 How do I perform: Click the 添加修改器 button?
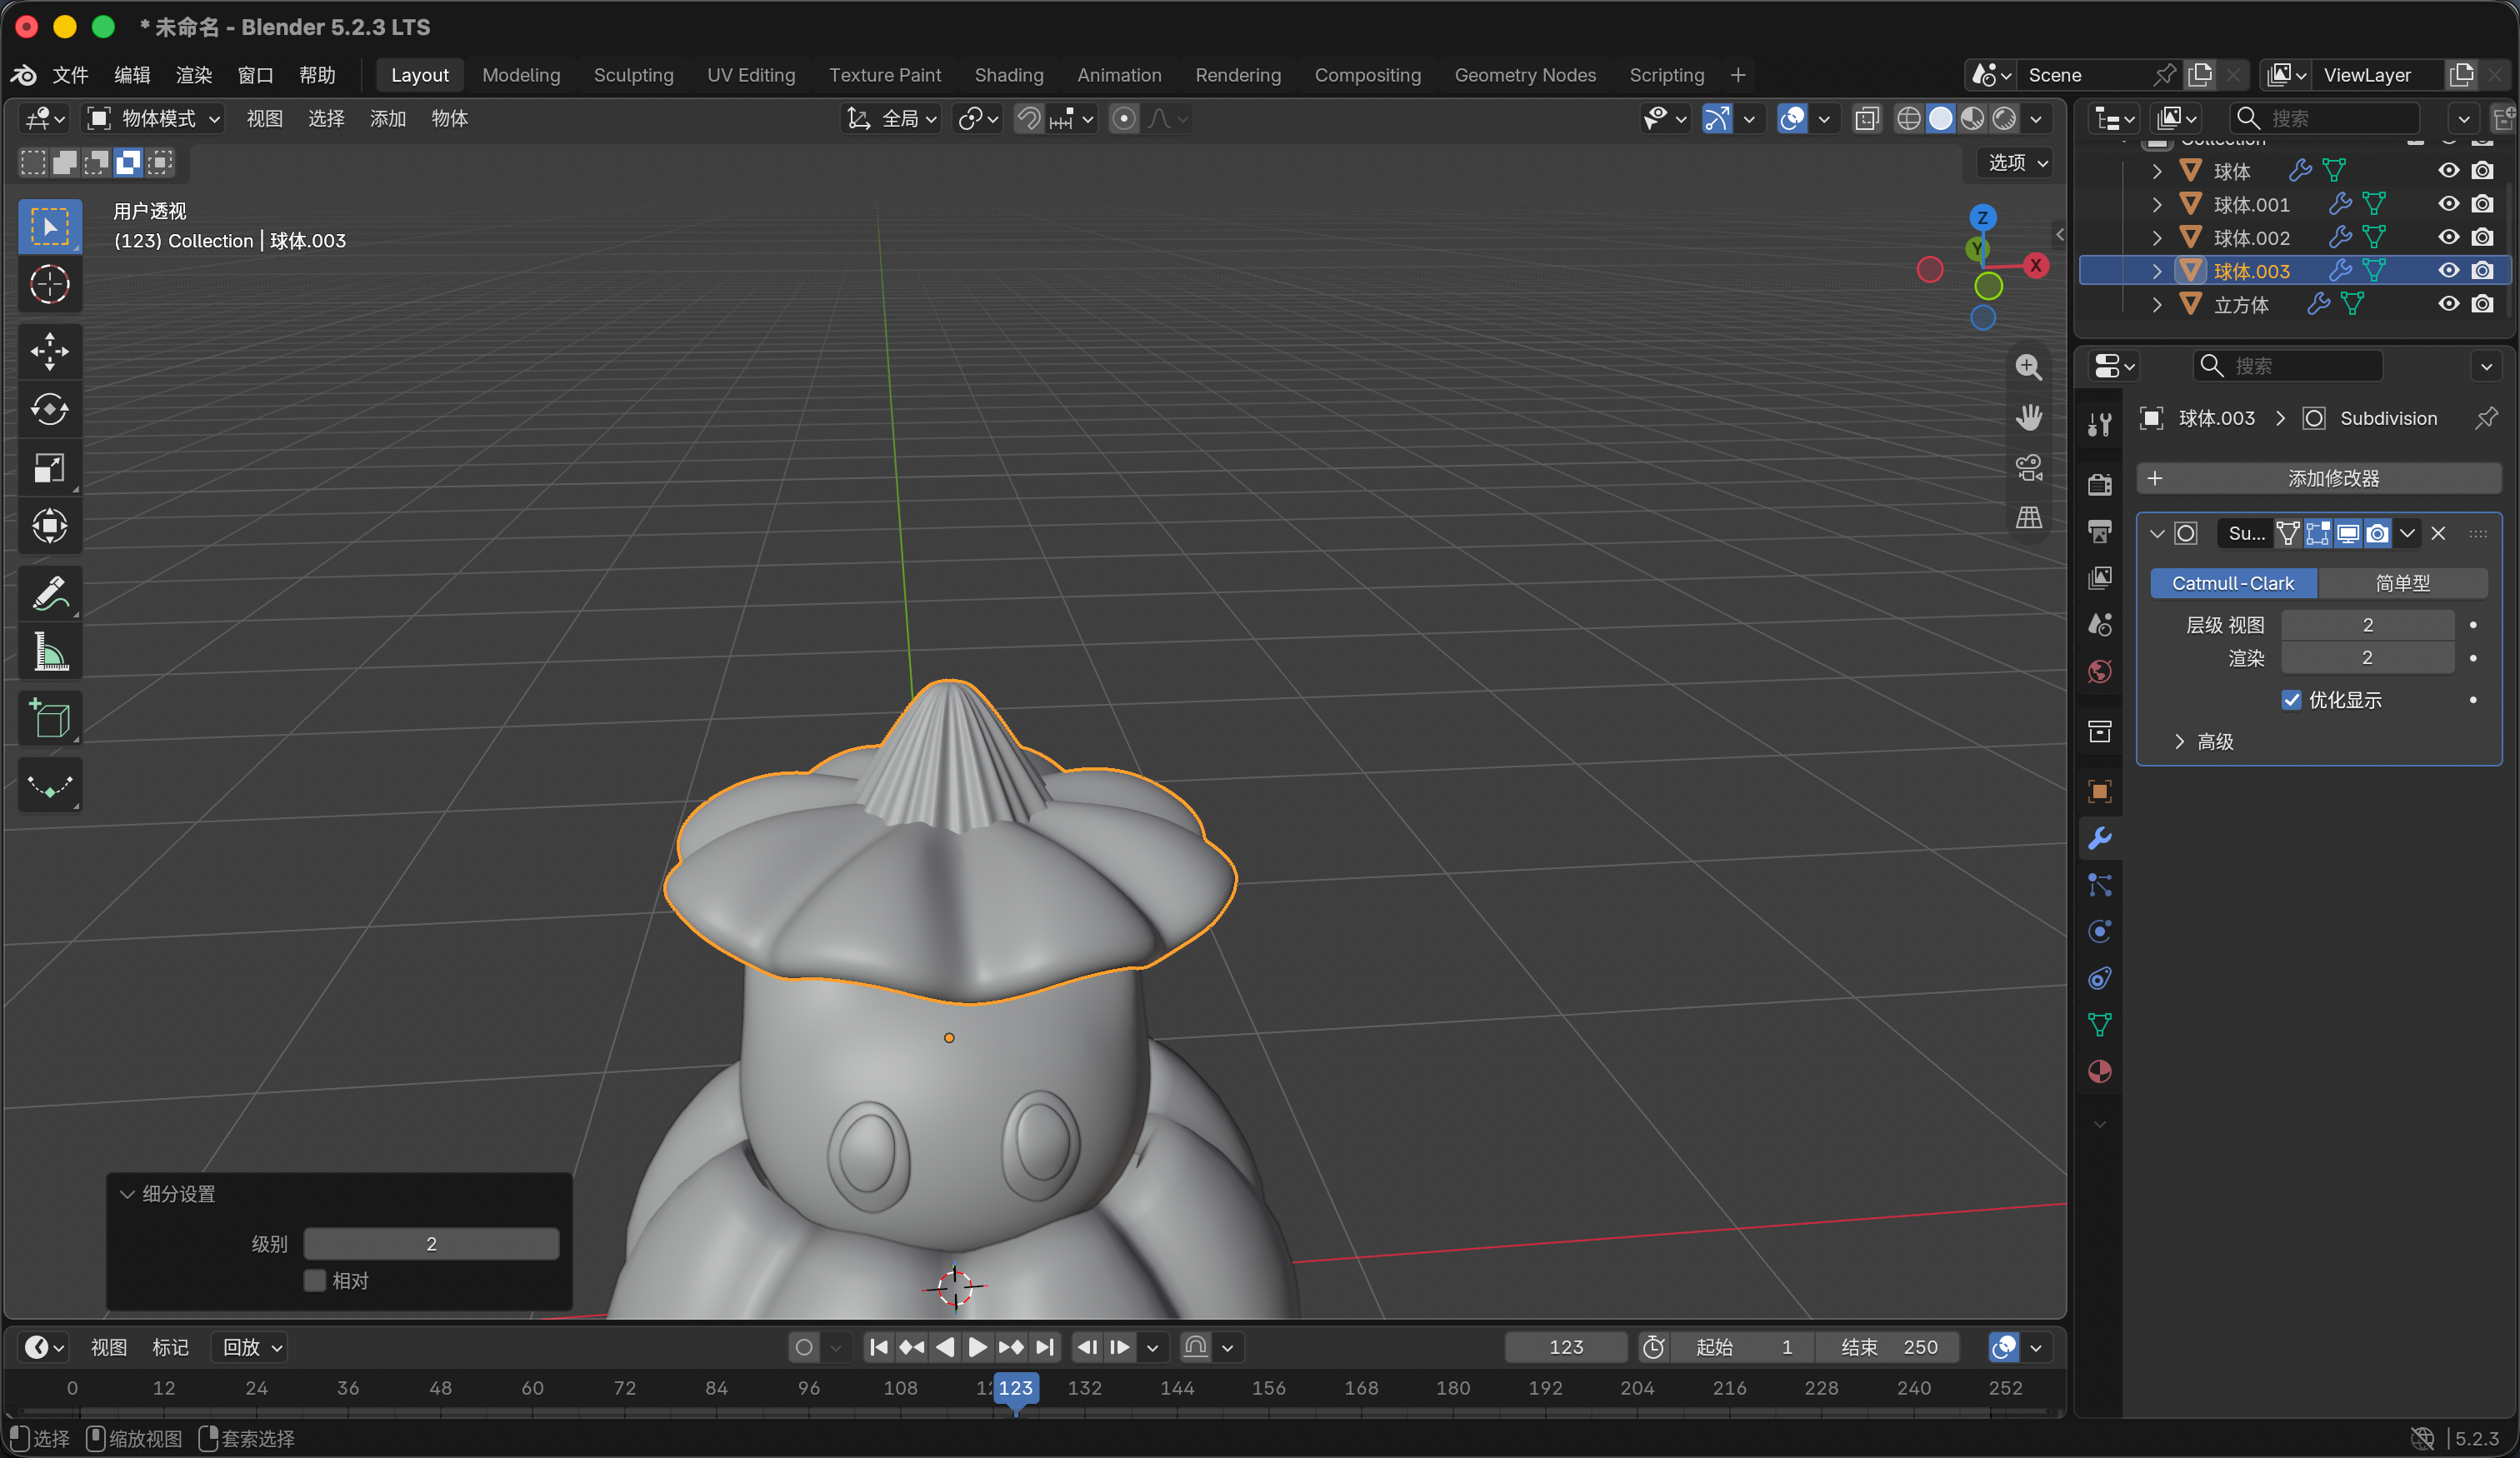point(2318,478)
